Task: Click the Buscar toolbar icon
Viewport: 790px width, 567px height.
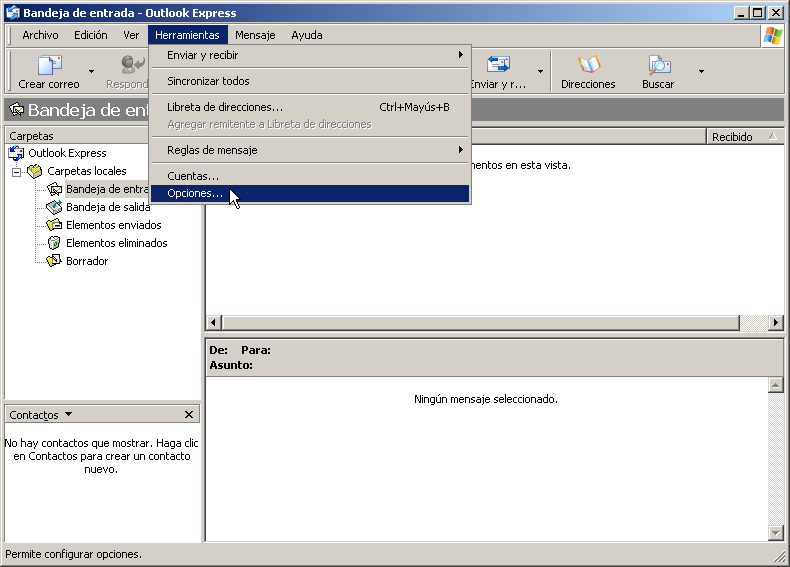Action: [x=659, y=65]
